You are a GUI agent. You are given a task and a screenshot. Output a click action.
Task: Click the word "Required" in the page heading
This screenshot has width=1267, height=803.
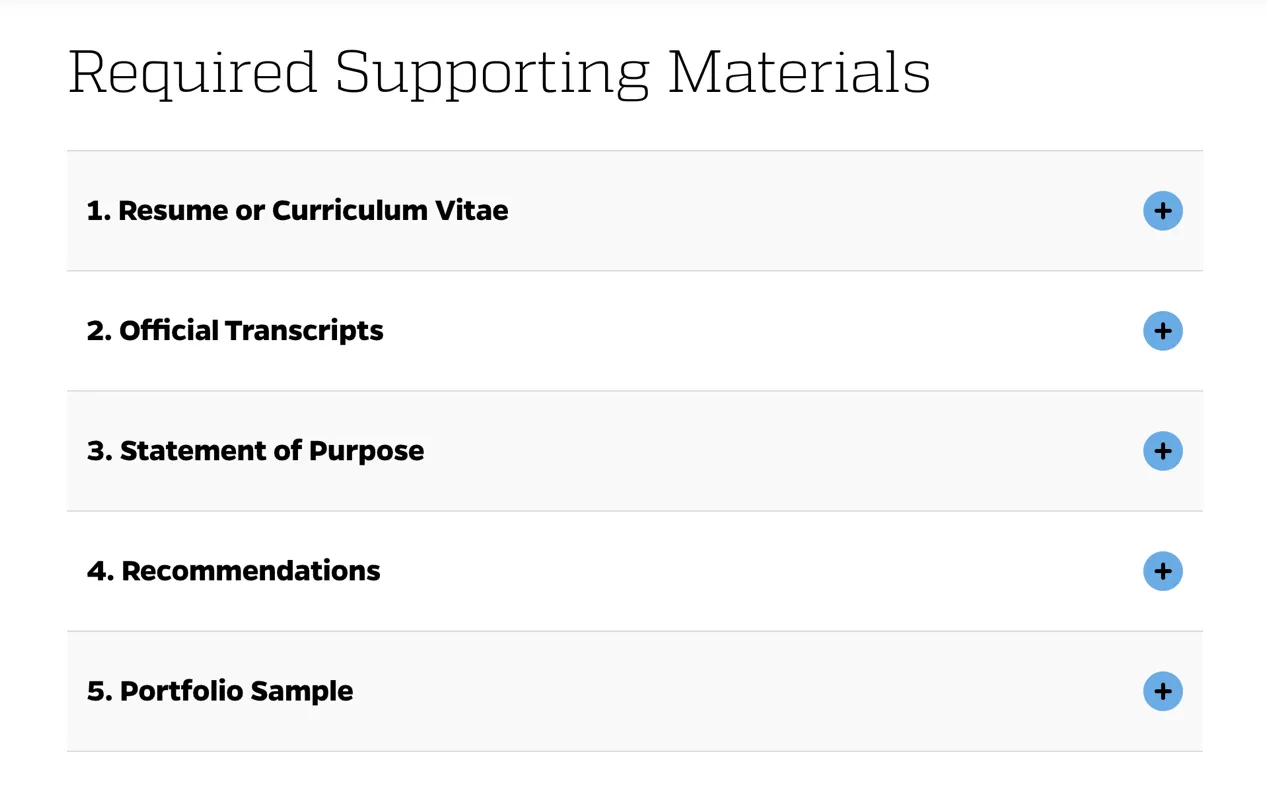(192, 72)
